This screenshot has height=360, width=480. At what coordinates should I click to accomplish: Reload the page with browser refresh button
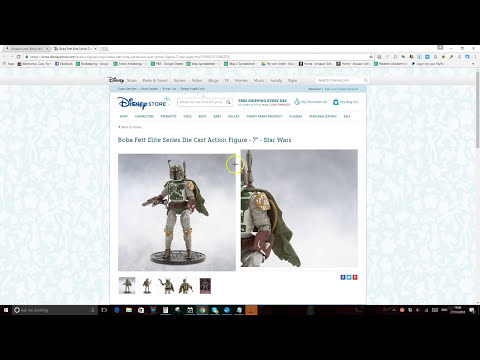pyautogui.click(x=18, y=57)
